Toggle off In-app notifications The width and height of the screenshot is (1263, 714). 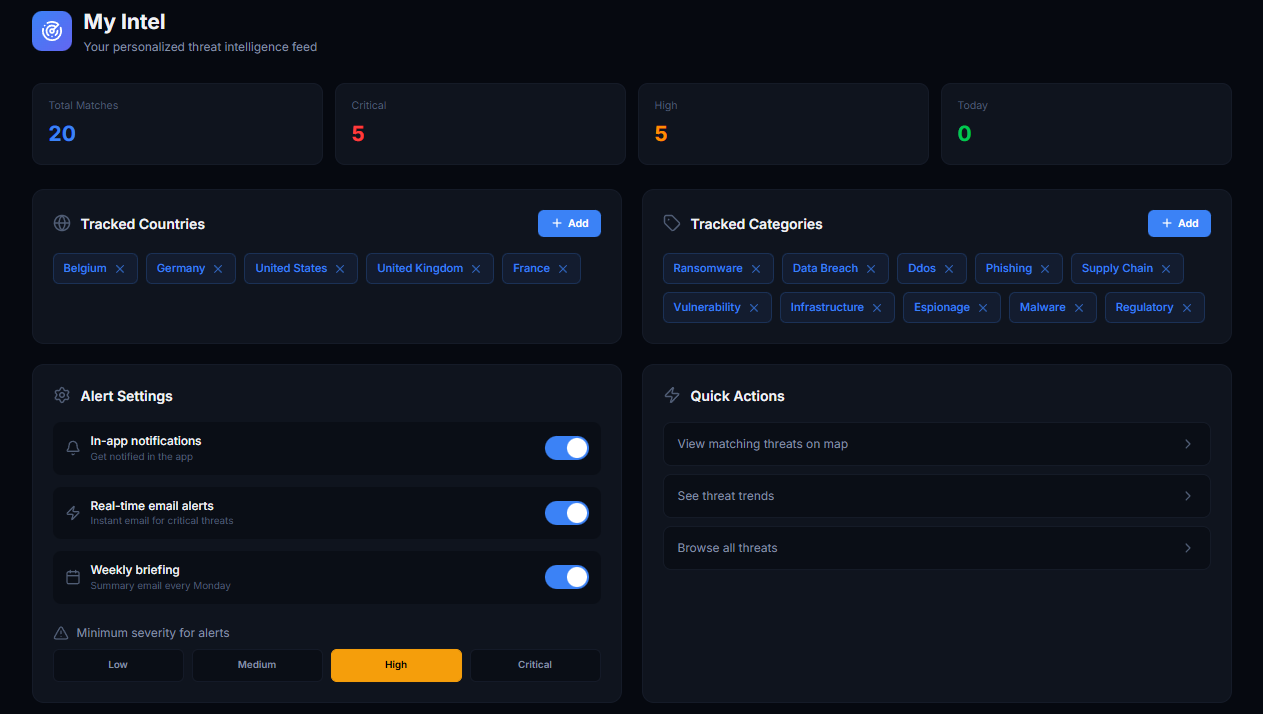click(x=567, y=448)
